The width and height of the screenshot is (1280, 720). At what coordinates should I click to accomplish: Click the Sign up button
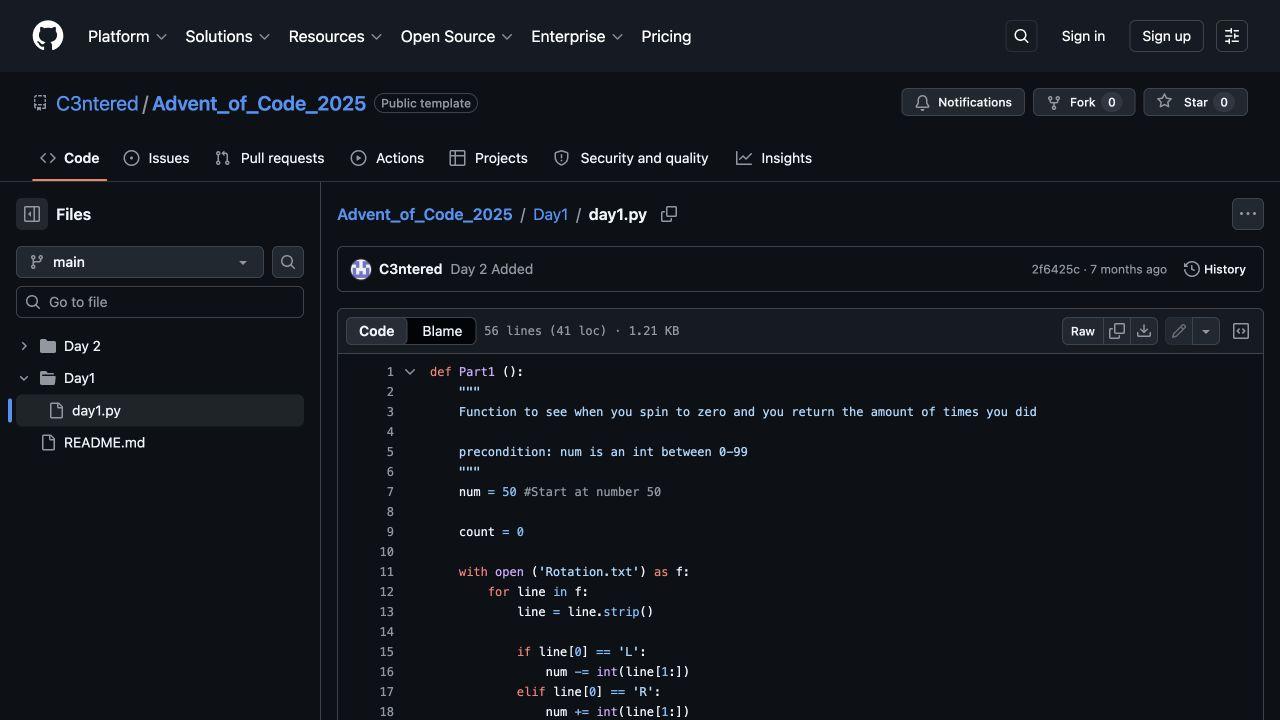click(x=1166, y=36)
